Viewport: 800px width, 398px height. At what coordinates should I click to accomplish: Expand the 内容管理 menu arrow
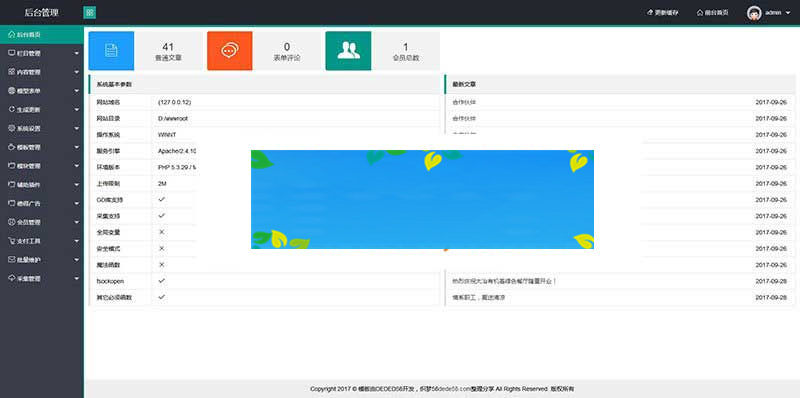click(x=77, y=72)
